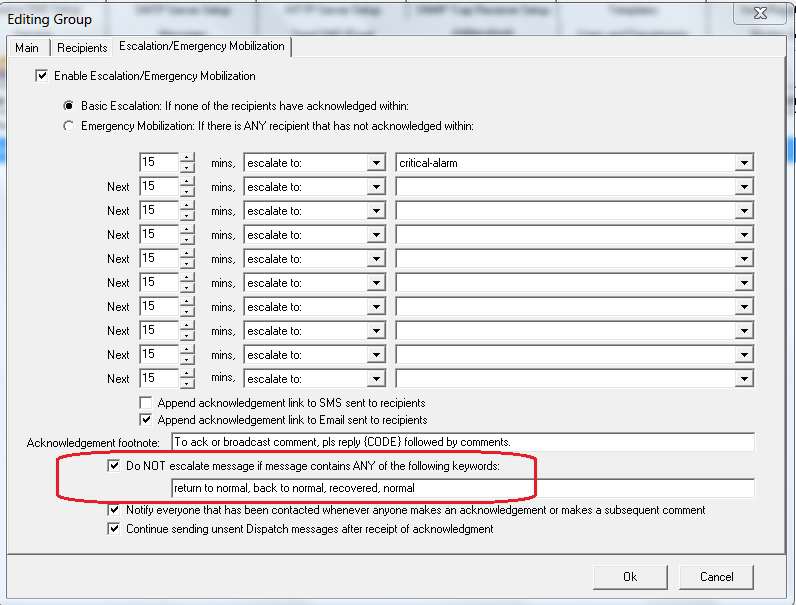Image resolution: width=796 pixels, height=605 pixels.
Task: Choose the Emergency Mobilization radio option
Action: click(69, 126)
